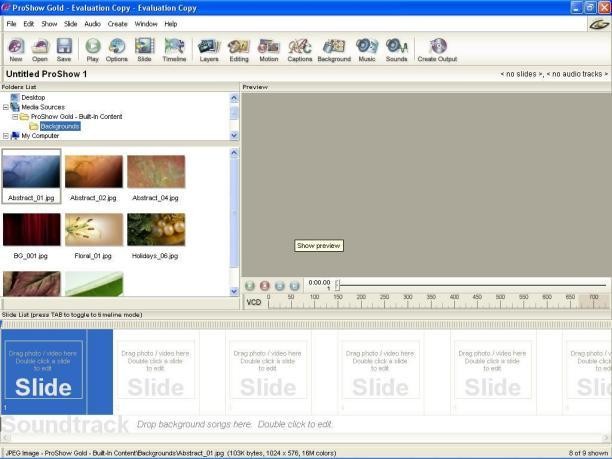Viewport: 612px width, 459px height.
Task: Click the '8 of 9 shown' status text
Action: (588, 453)
